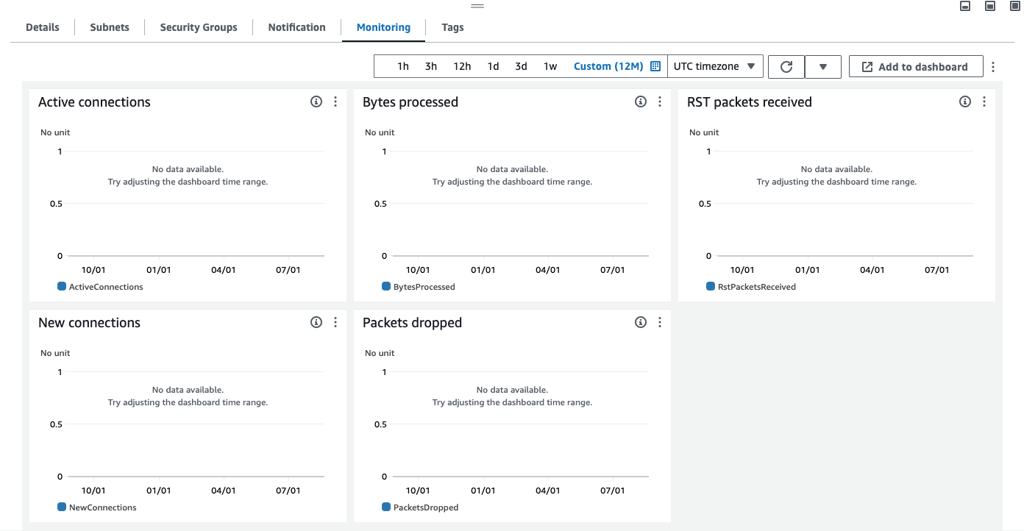Toggle RstPacketsReceived legend color swatch
1024x531 pixels.
pyautogui.click(x=711, y=286)
